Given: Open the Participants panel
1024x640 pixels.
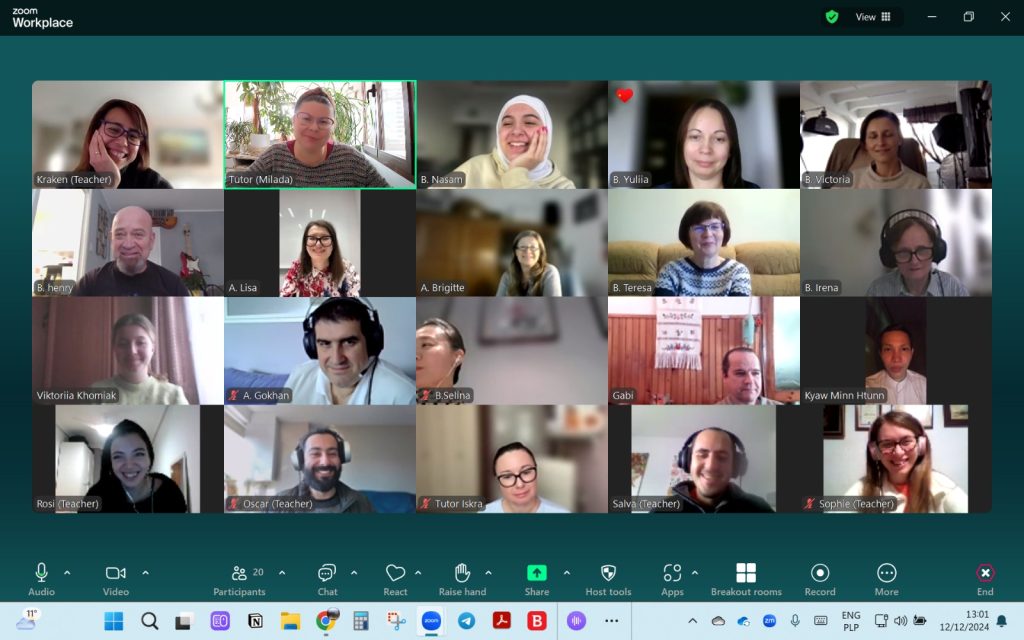Looking at the screenshot, I should (239, 579).
